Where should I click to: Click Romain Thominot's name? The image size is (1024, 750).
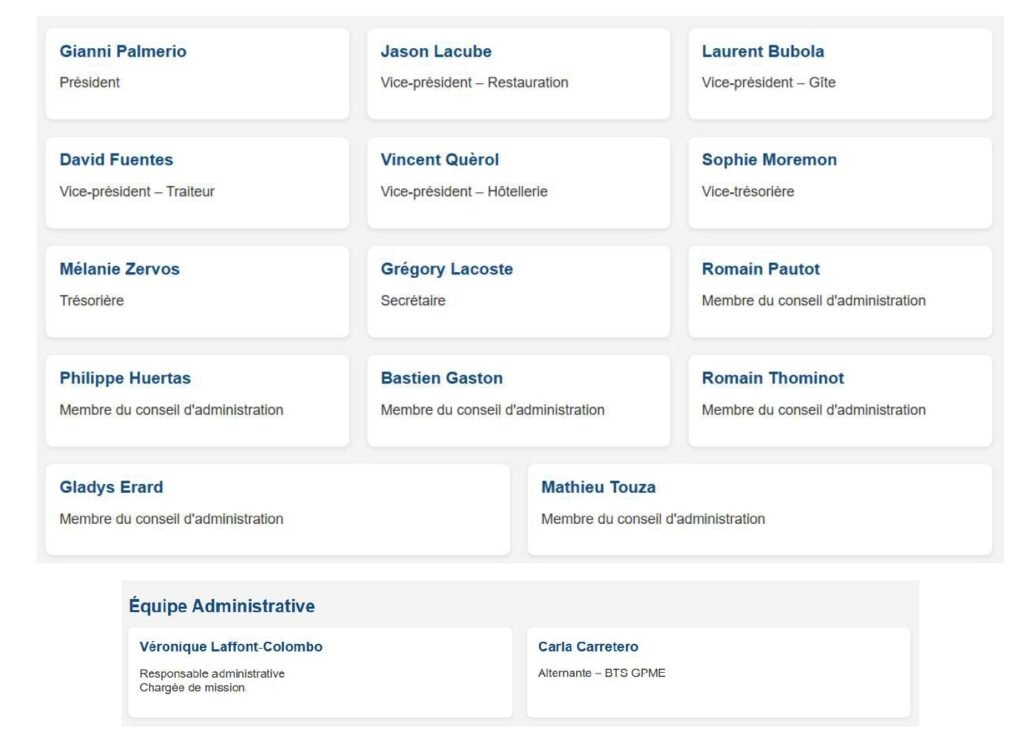pyautogui.click(x=773, y=378)
